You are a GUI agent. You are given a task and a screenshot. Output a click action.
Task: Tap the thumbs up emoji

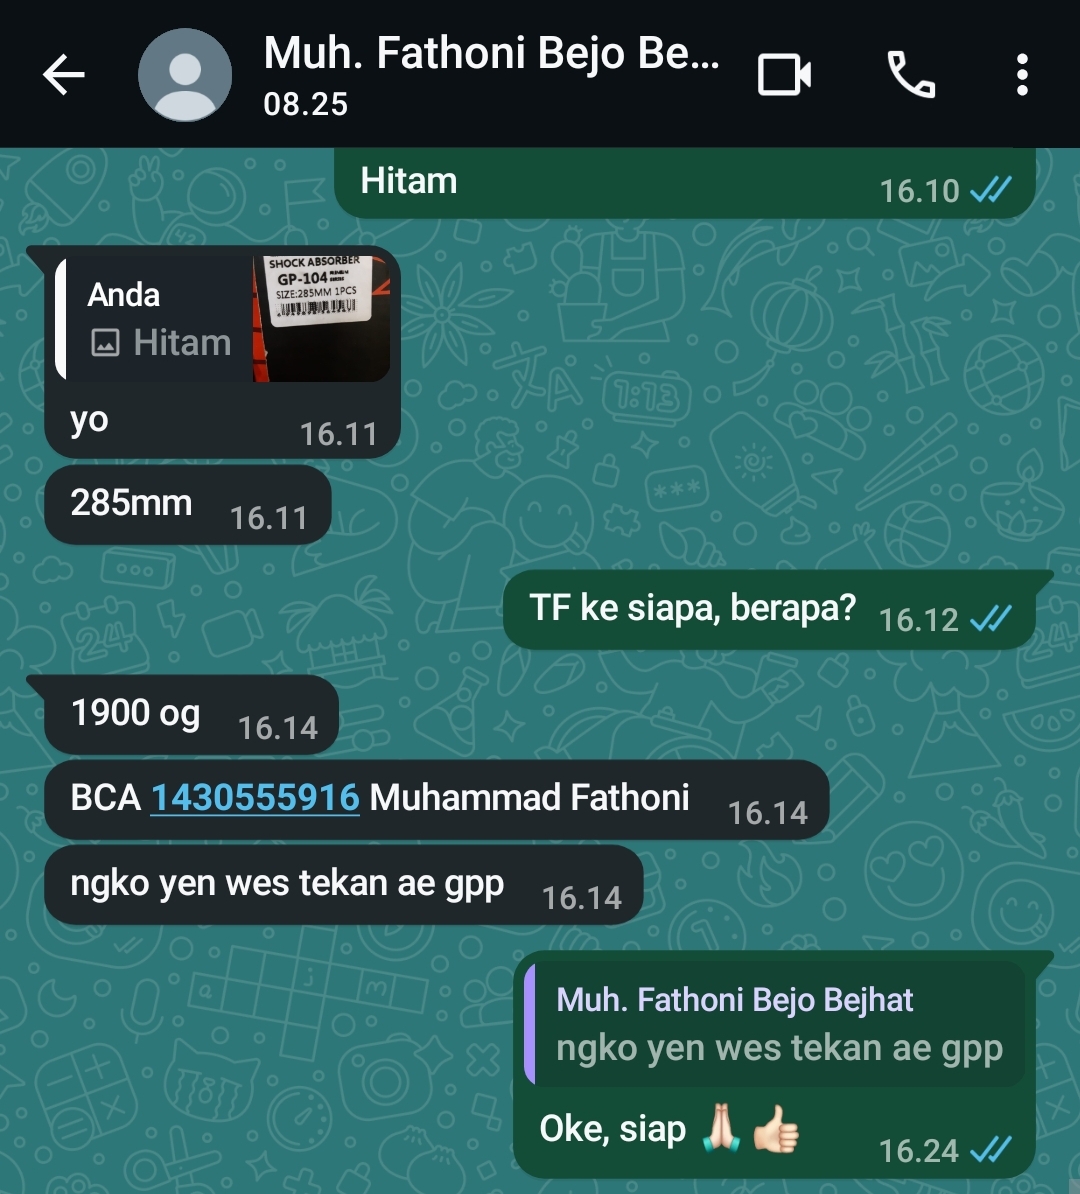coord(776,1129)
